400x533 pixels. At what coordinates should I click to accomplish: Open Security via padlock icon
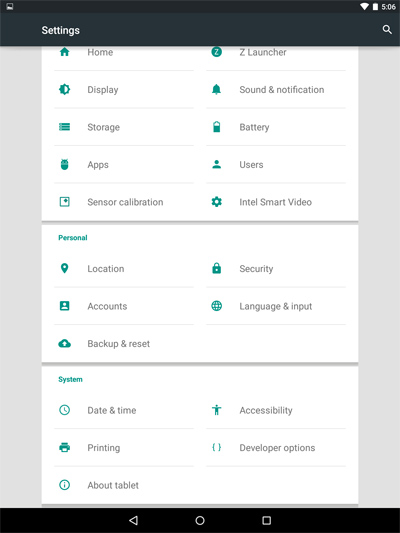coord(216,268)
